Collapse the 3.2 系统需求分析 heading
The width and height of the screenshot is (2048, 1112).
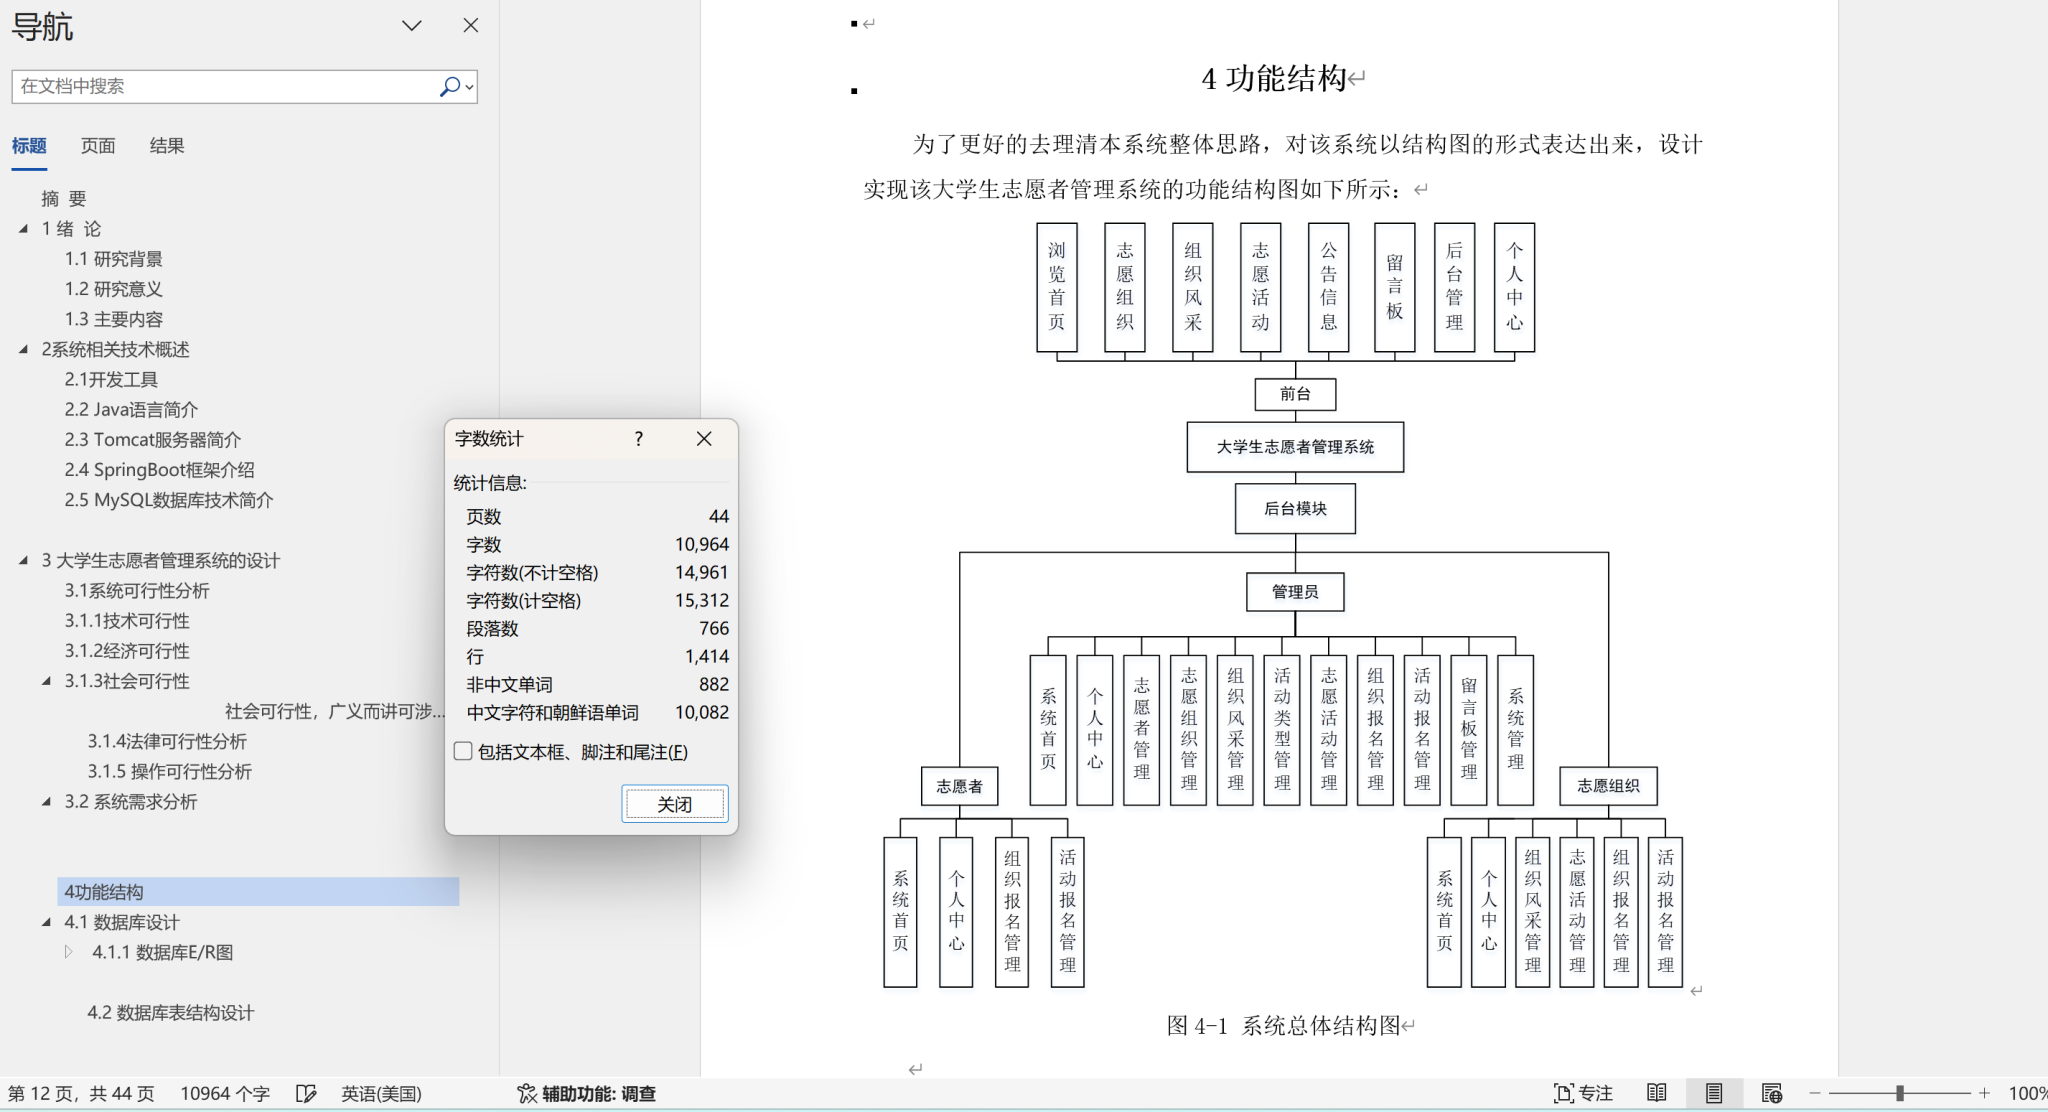click(46, 802)
